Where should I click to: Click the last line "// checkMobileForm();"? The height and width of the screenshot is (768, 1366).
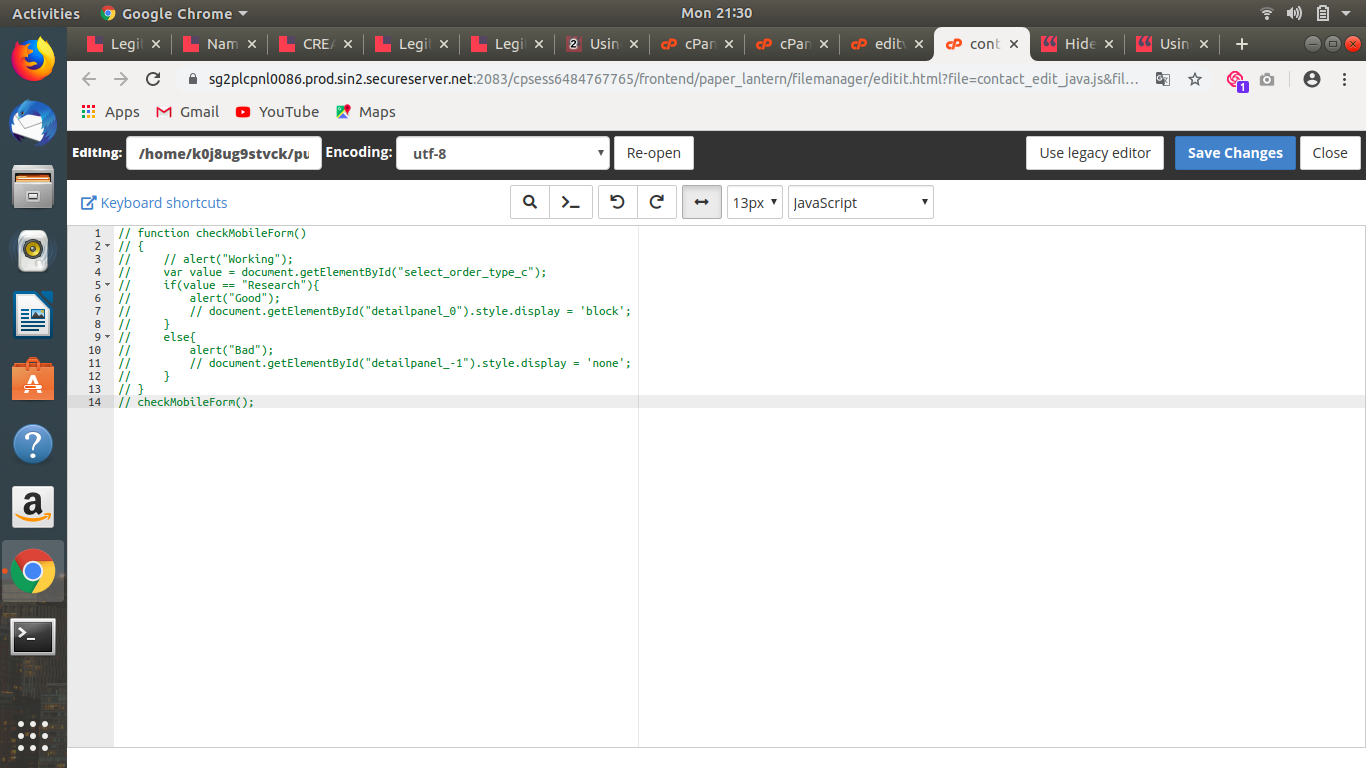[186, 402]
